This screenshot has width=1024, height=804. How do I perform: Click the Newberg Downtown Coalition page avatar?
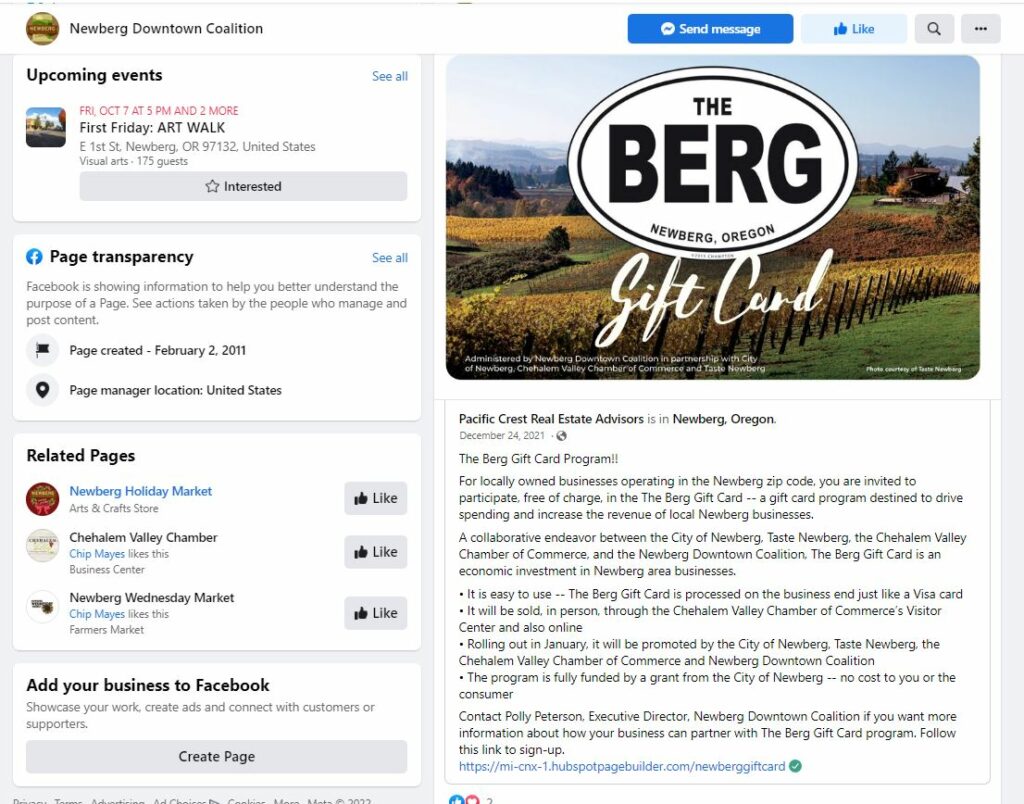[x=42, y=29]
